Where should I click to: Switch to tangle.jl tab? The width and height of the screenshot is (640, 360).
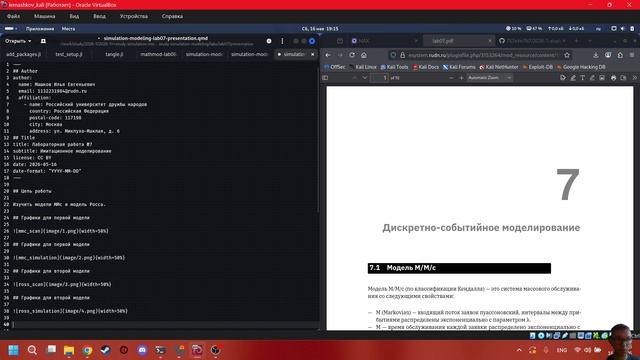[114, 54]
